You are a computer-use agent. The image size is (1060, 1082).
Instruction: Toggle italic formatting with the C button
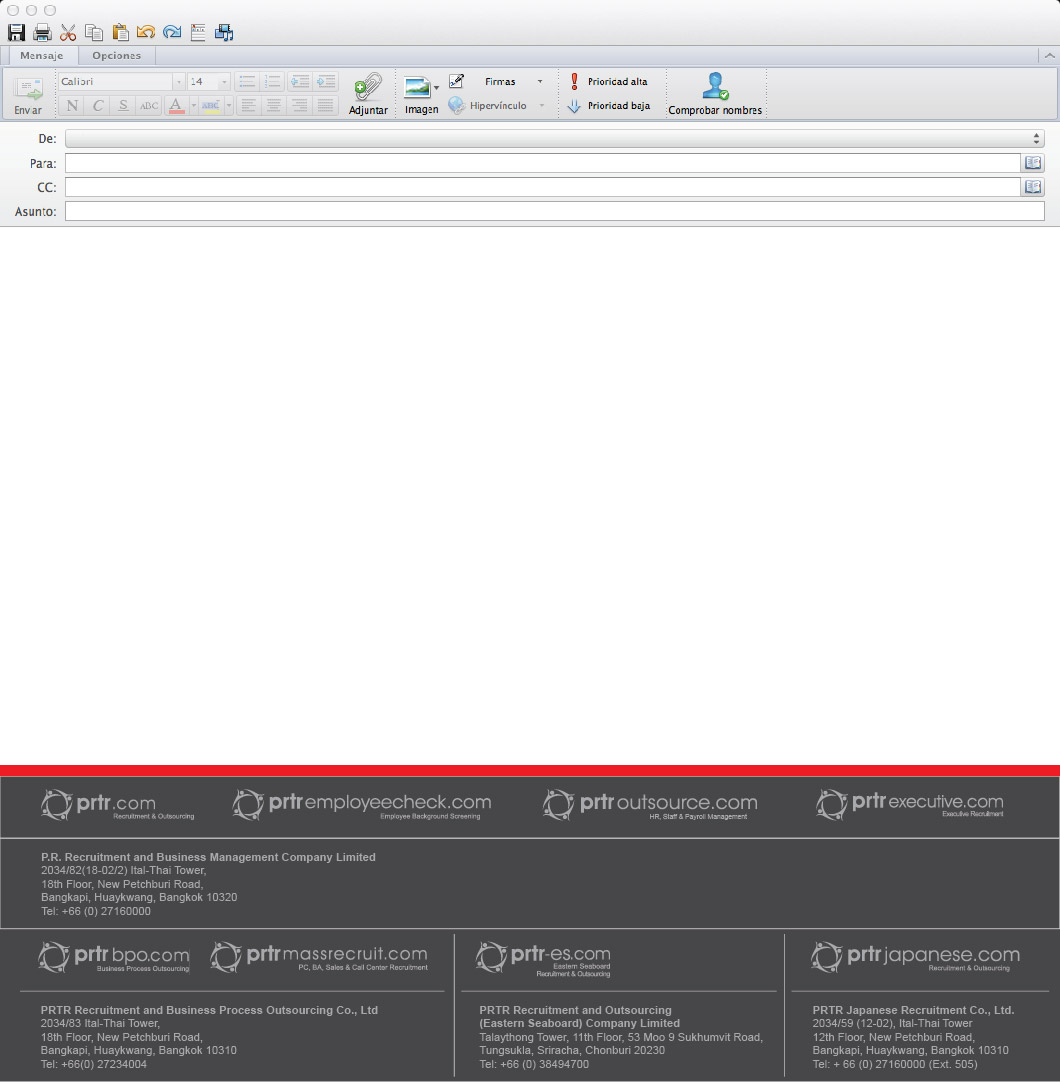click(x=98, y=106)
